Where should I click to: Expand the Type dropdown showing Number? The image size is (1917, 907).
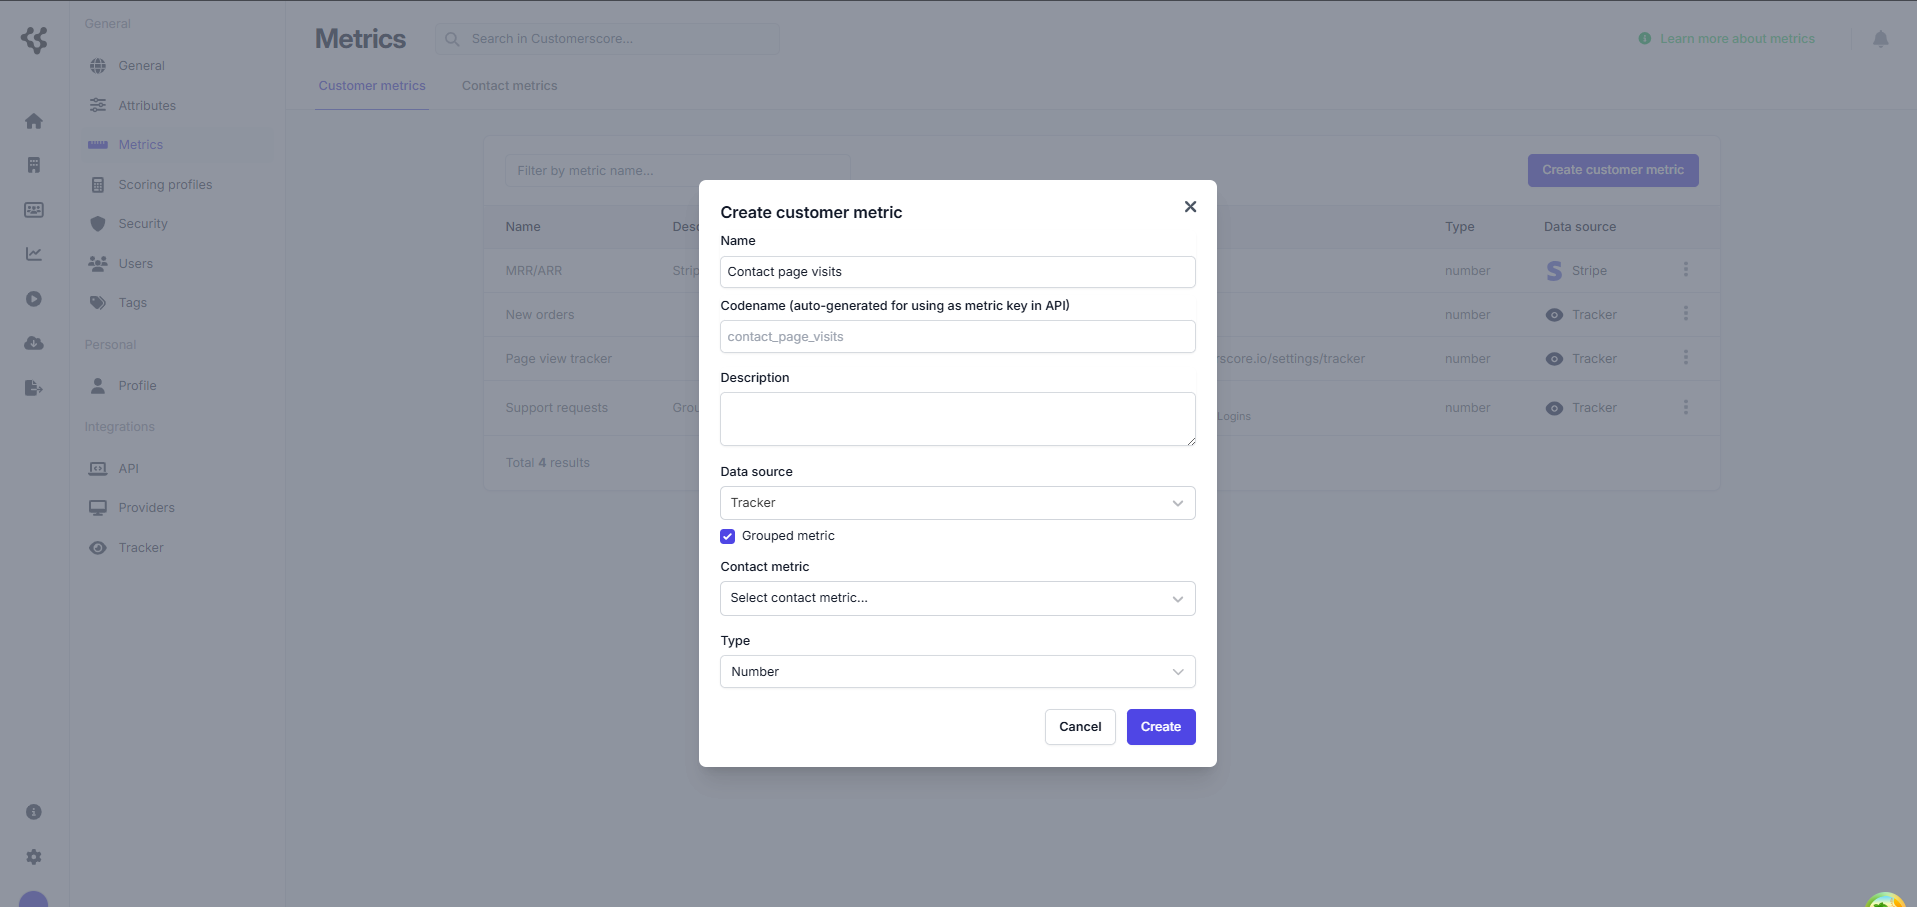(x=957, y=672)
